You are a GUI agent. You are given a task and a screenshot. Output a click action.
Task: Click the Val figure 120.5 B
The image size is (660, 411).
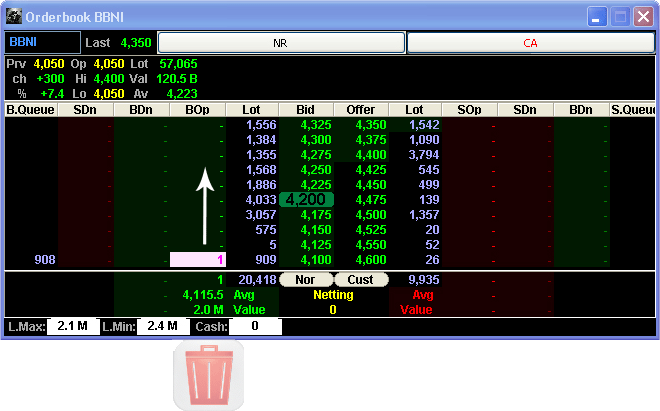pyautogui.click(x=177, y=79)
